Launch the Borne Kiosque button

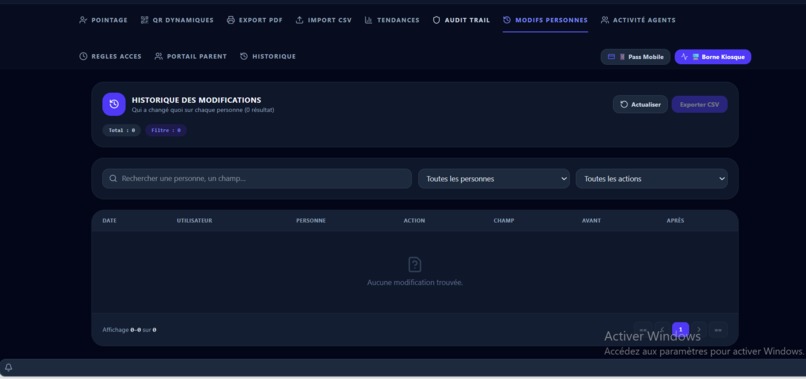tap(713, 57)
